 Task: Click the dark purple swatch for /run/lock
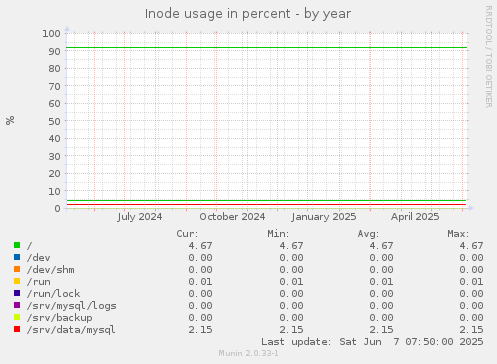point(17,293)
